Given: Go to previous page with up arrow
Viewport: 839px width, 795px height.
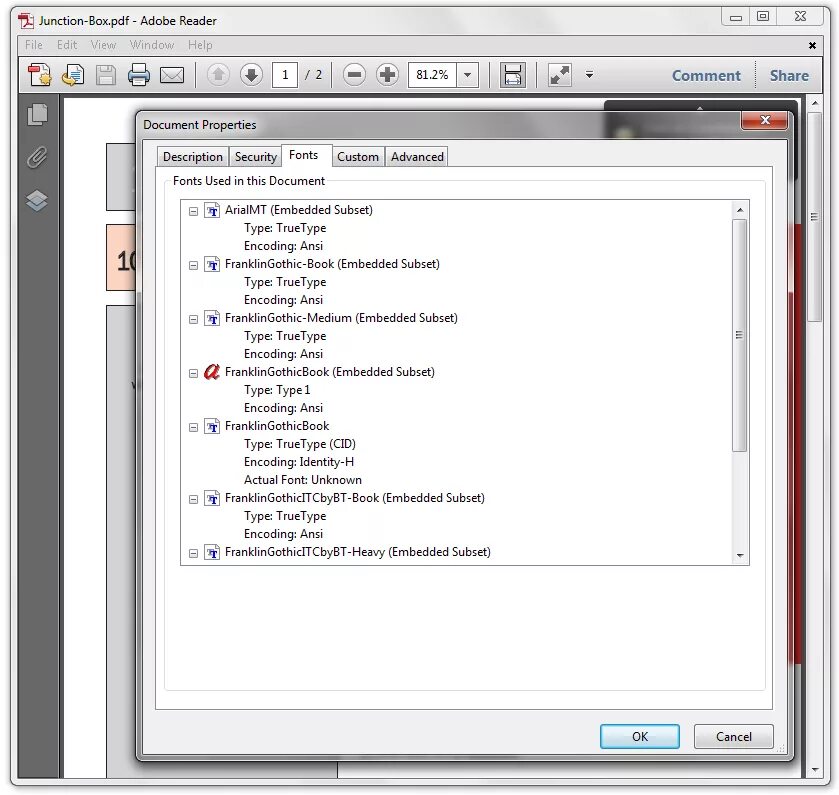Looking at the screenshot, I should click(218, 74).
